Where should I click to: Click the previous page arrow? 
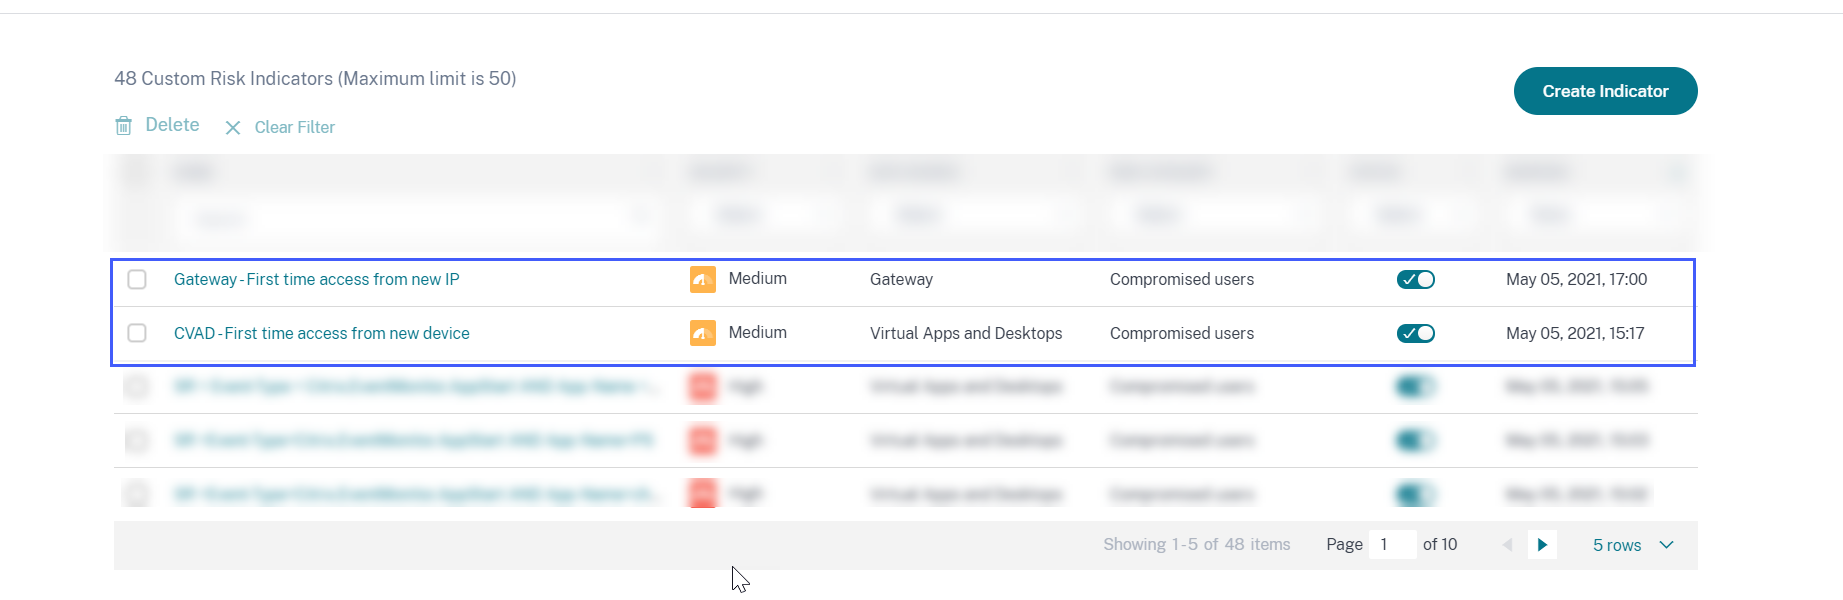(1508, 545)
